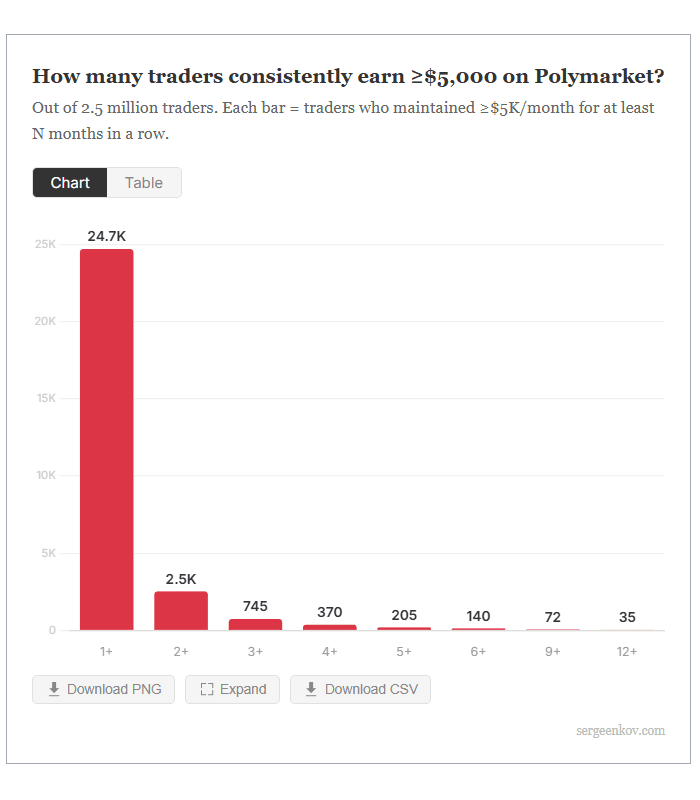700x800 pixels.
Task: Click the tall 1+ months bar
Action: pyautogui.click(x=107, y=439)
